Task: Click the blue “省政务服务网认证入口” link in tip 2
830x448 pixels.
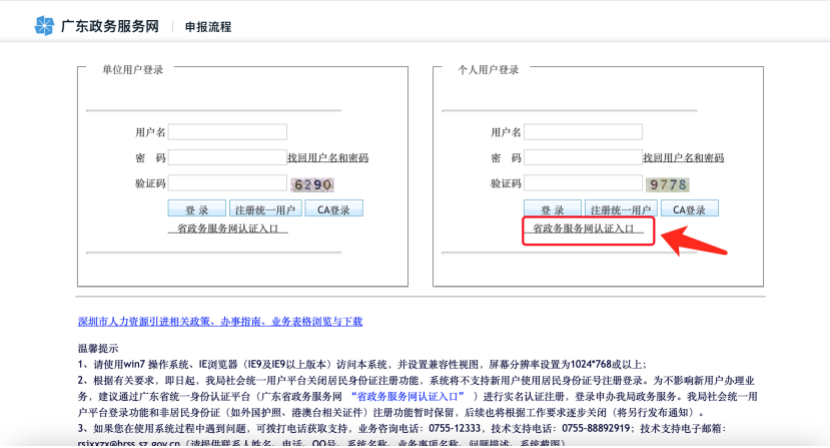Action: click(408, 397)
